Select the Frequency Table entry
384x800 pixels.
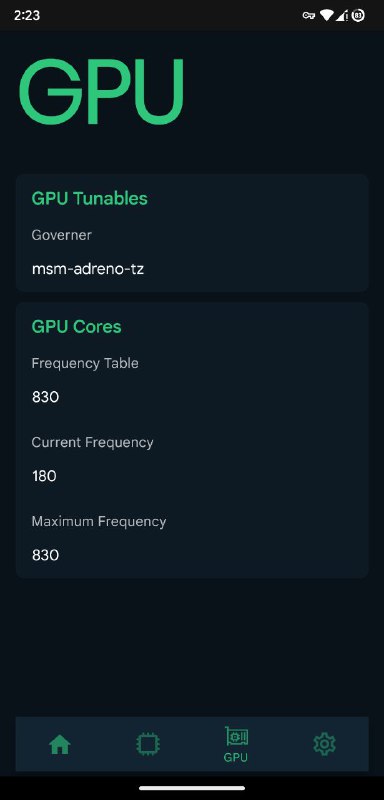(192, 380)
